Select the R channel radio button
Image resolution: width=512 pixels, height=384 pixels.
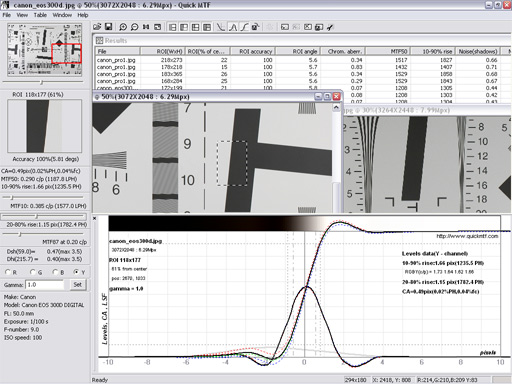click(8, 272)
